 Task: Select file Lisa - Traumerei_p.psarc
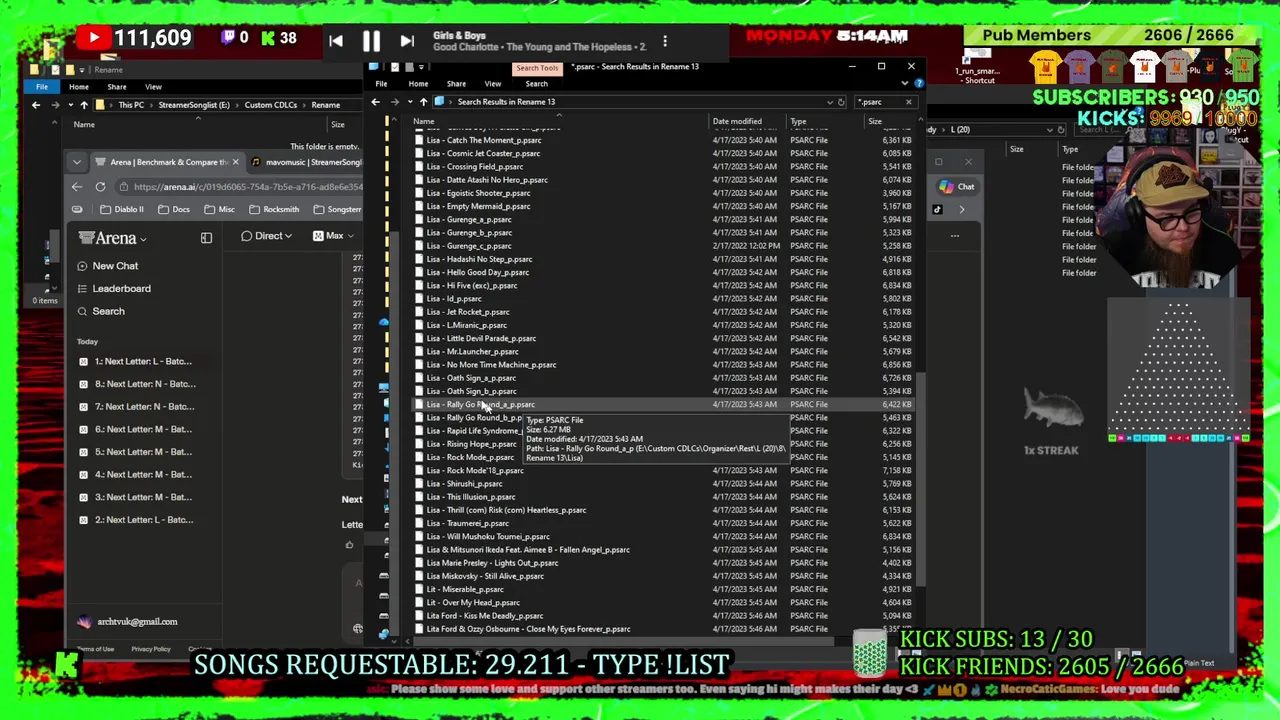point(468,523)
